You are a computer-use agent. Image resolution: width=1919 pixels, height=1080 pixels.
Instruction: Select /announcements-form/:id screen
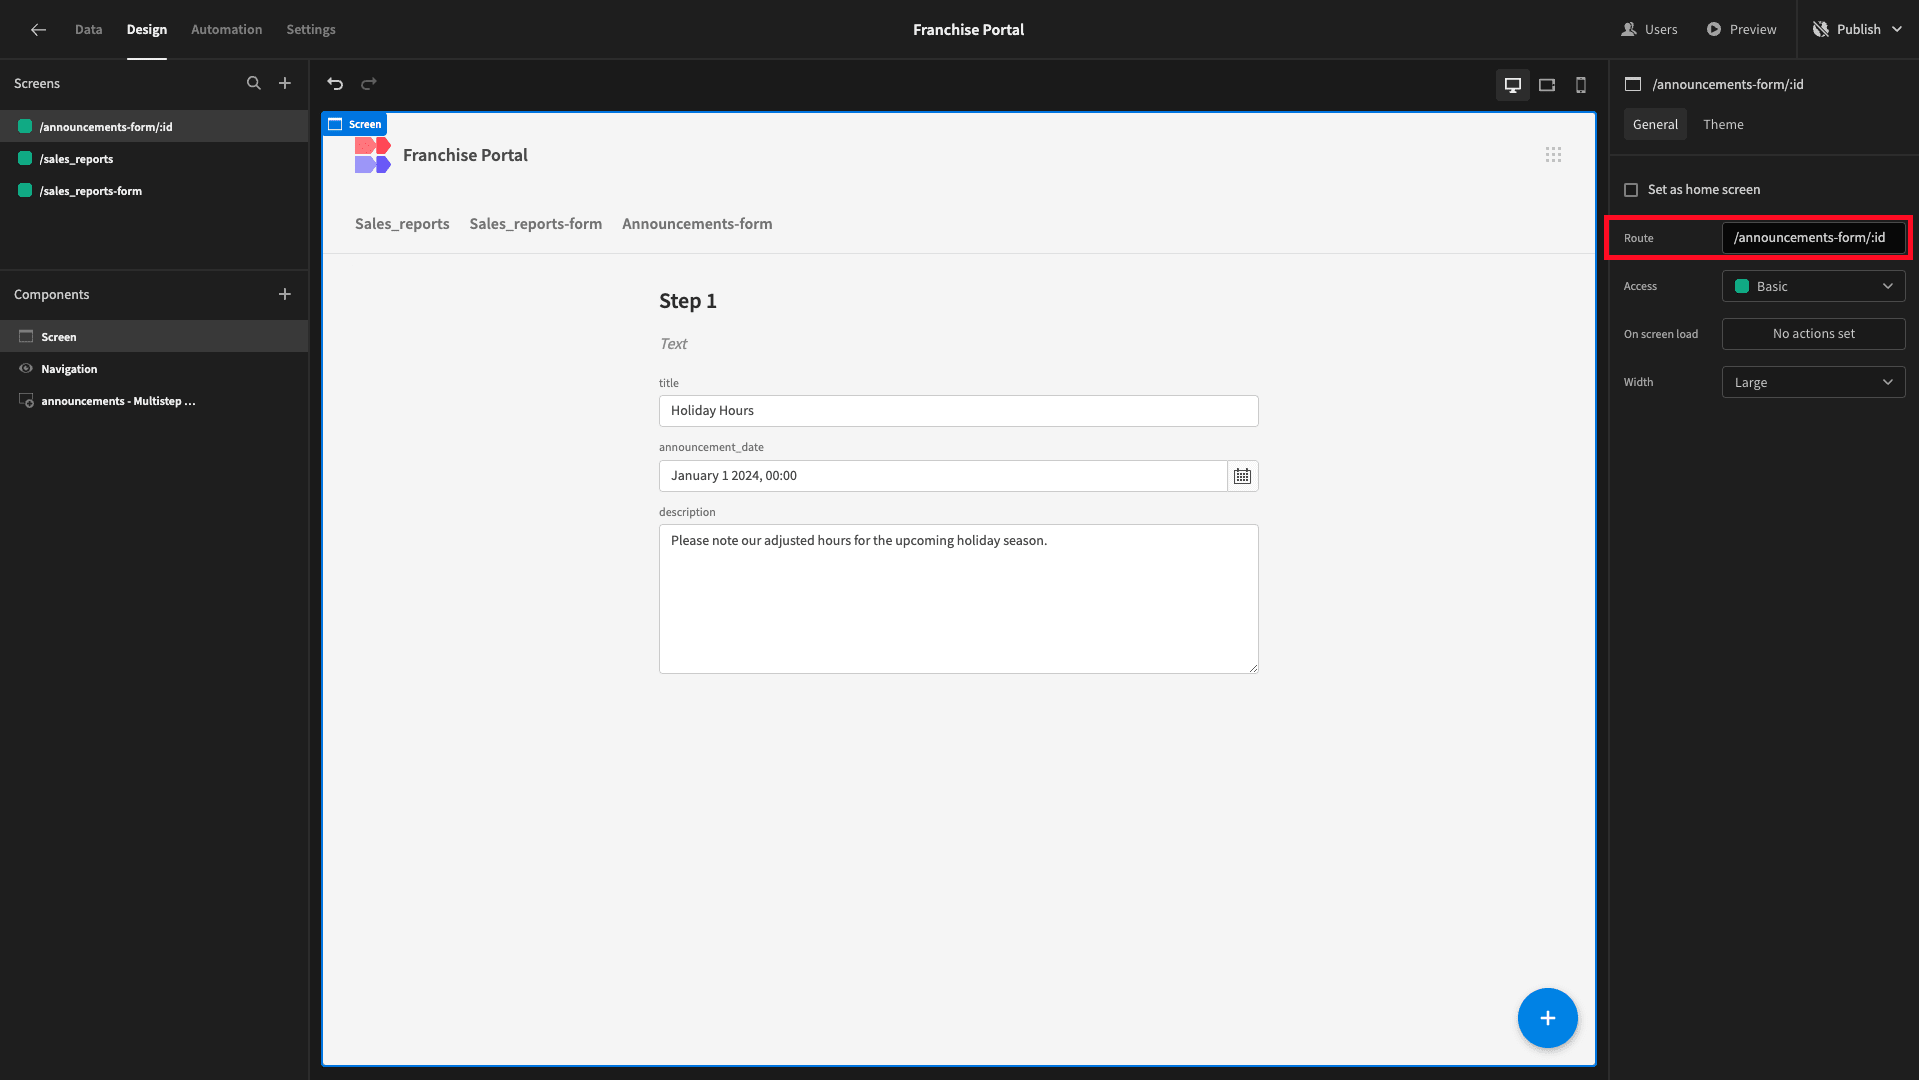(154, 127)
